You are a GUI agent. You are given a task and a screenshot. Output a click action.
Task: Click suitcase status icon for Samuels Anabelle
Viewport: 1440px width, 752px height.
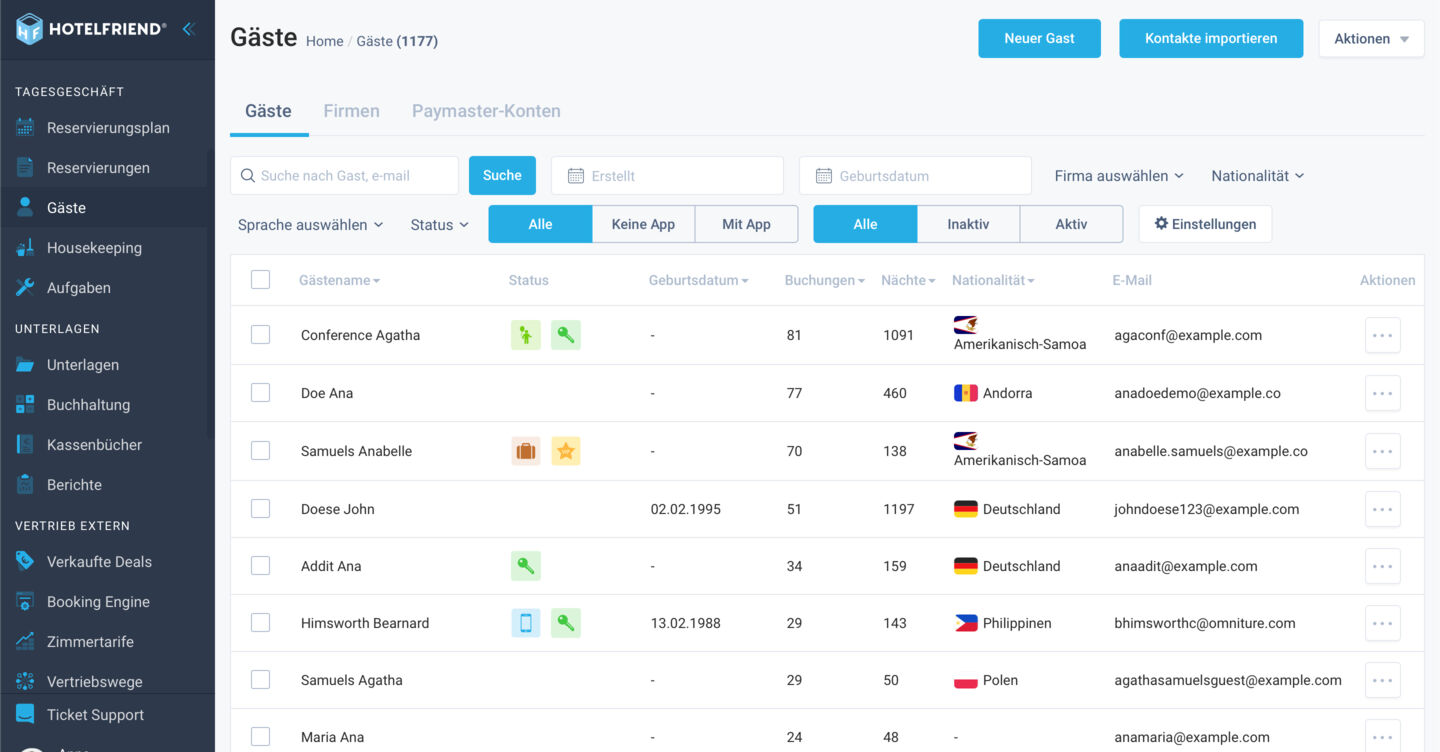(x=526, y=451)
